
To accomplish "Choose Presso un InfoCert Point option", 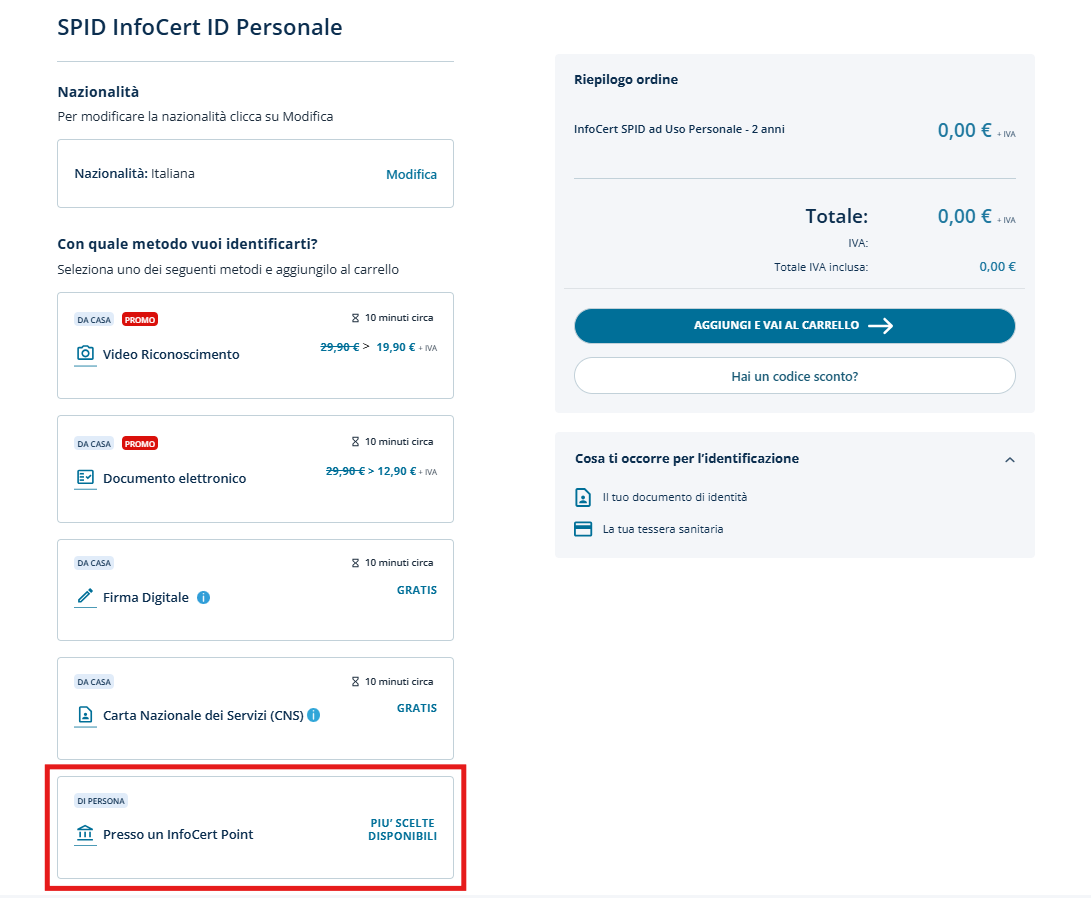I will click(255, 827).
